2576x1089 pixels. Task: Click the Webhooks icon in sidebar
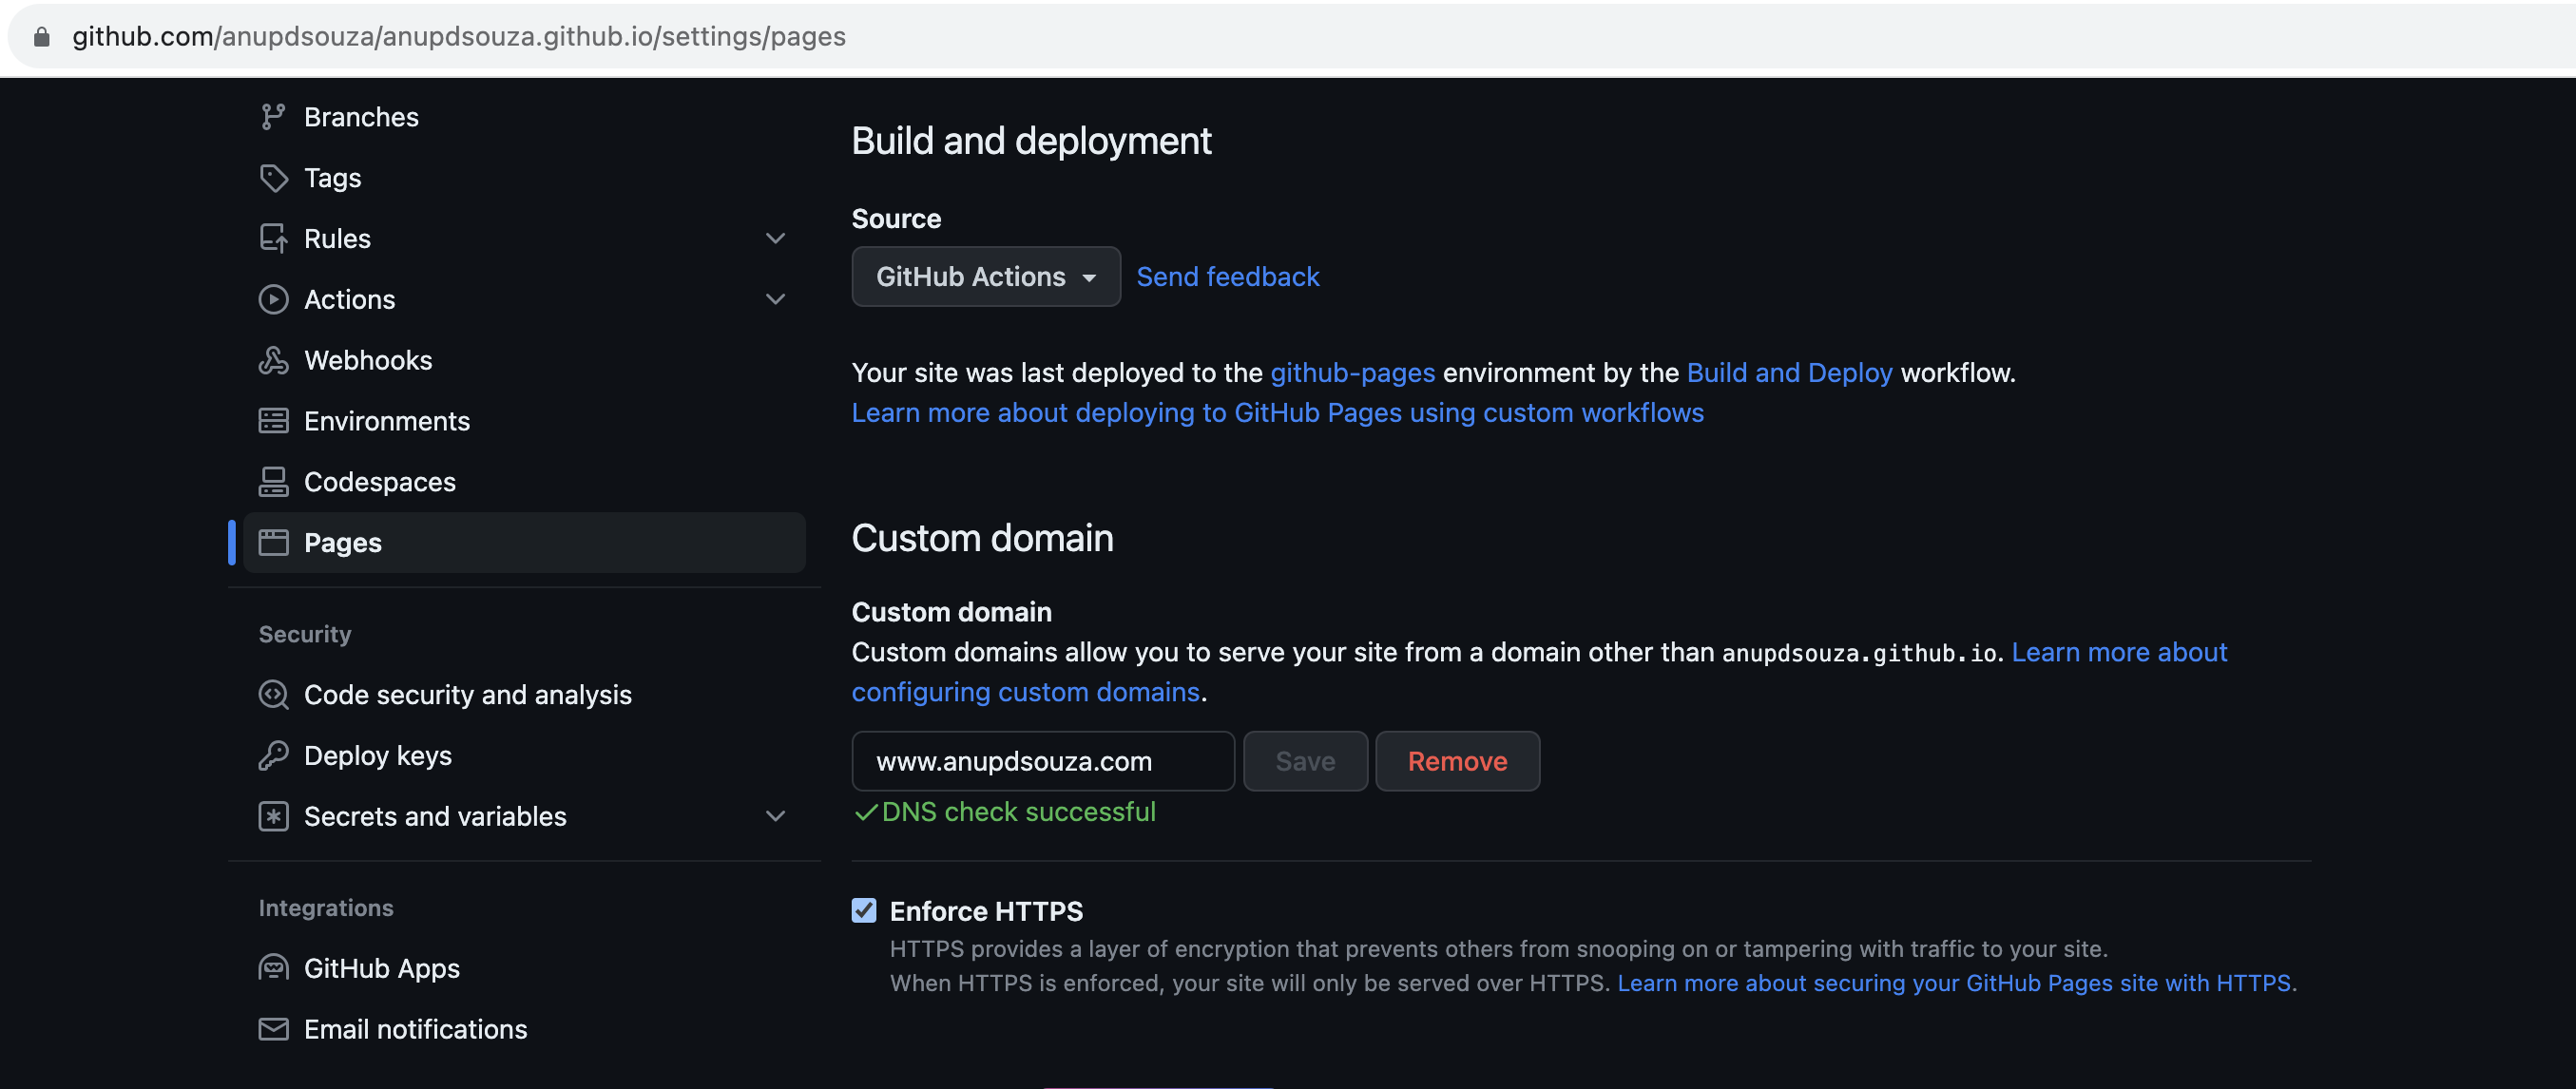272,360
